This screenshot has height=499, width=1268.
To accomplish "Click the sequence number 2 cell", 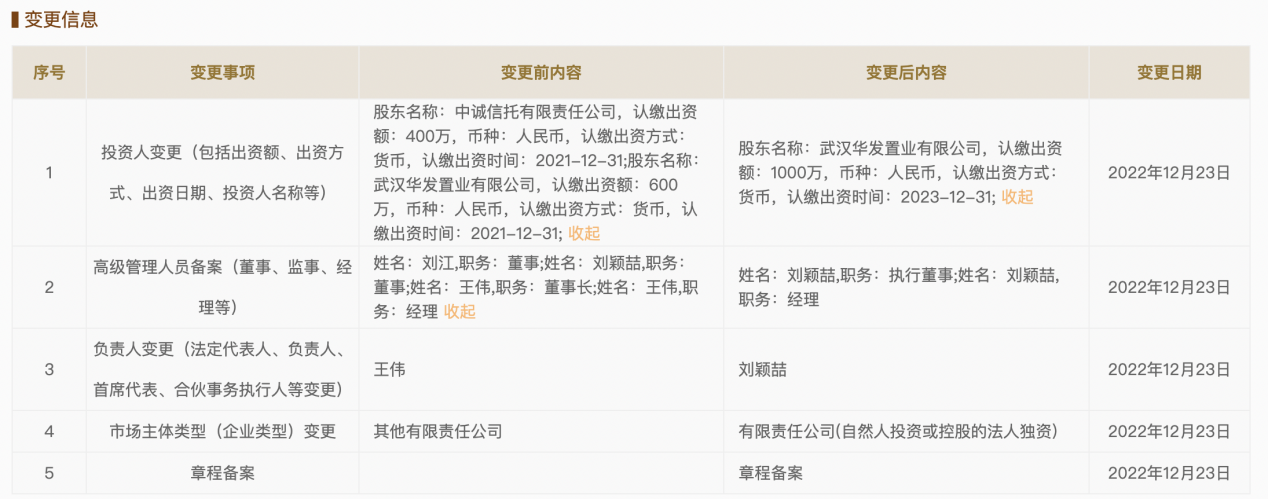I will (49, 287).
